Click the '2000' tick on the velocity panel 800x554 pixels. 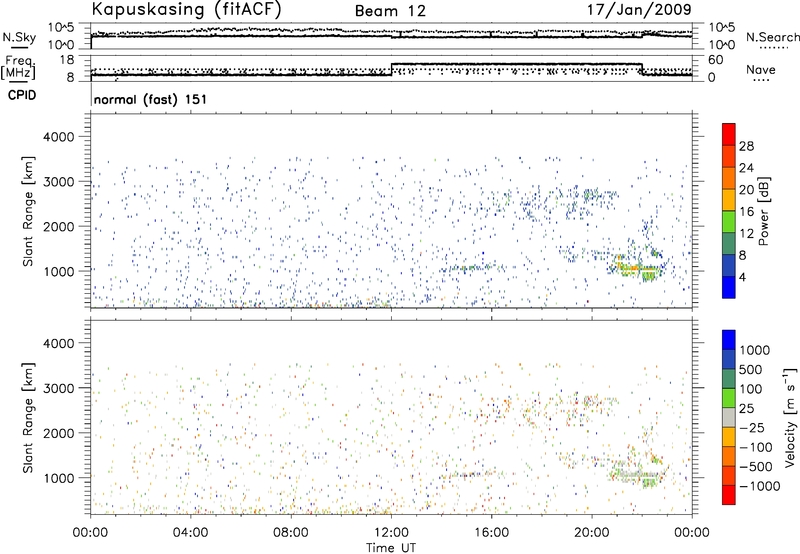click(x=58, y=433)
